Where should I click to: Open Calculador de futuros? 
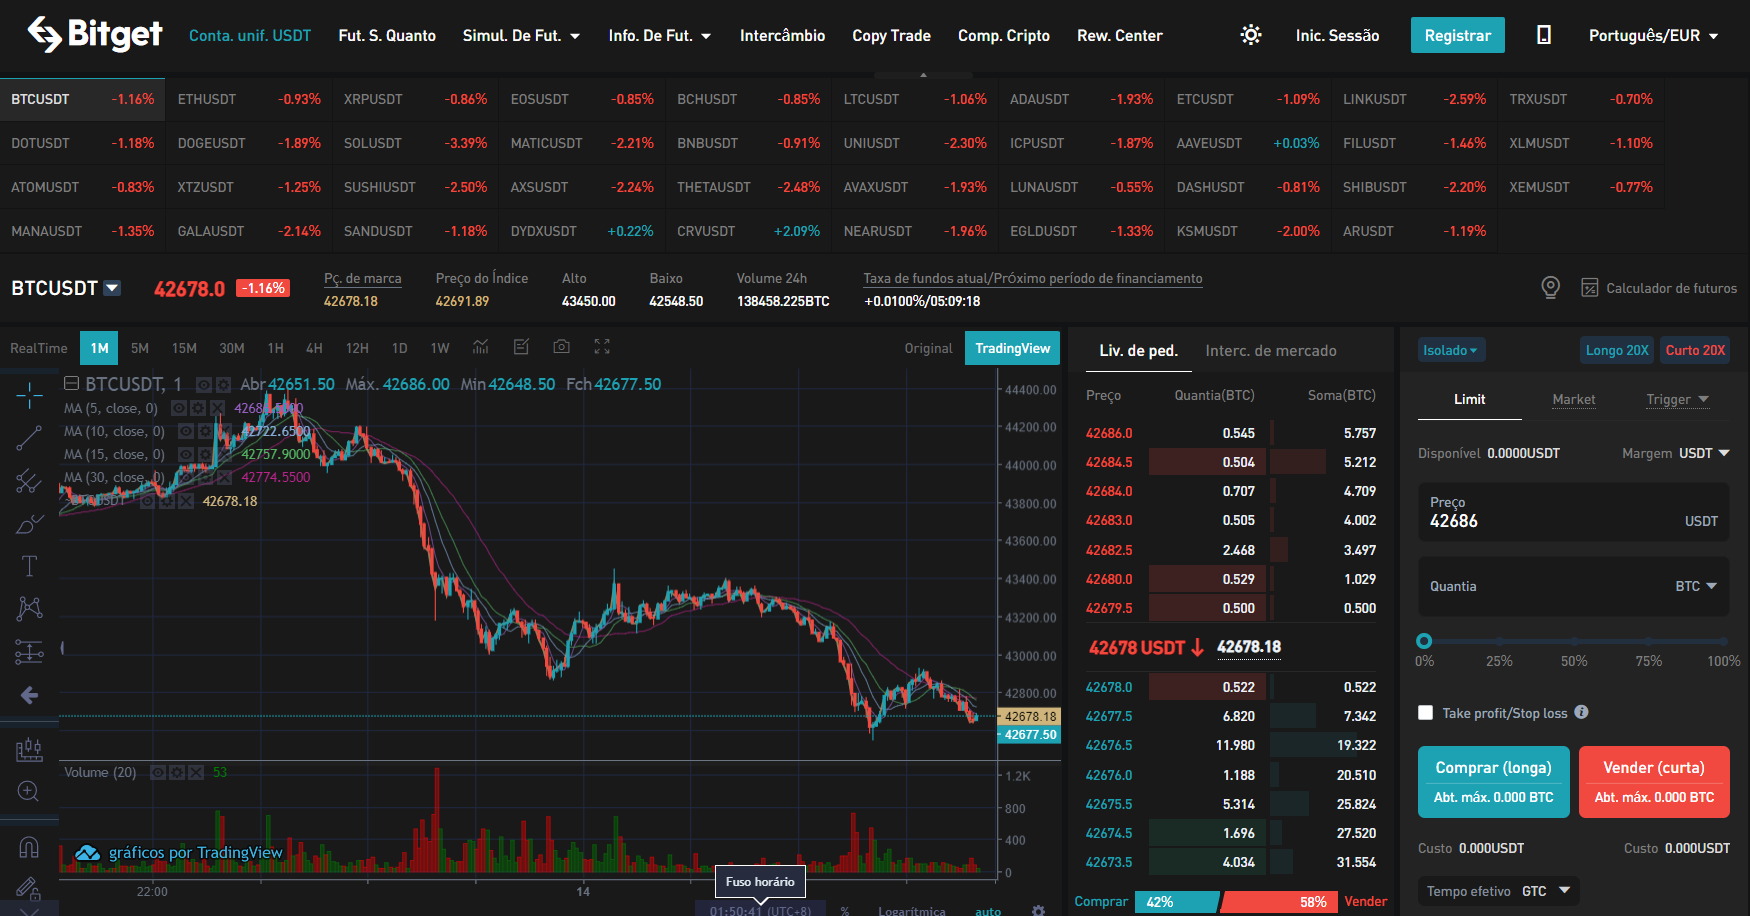tap(1659, 288)
